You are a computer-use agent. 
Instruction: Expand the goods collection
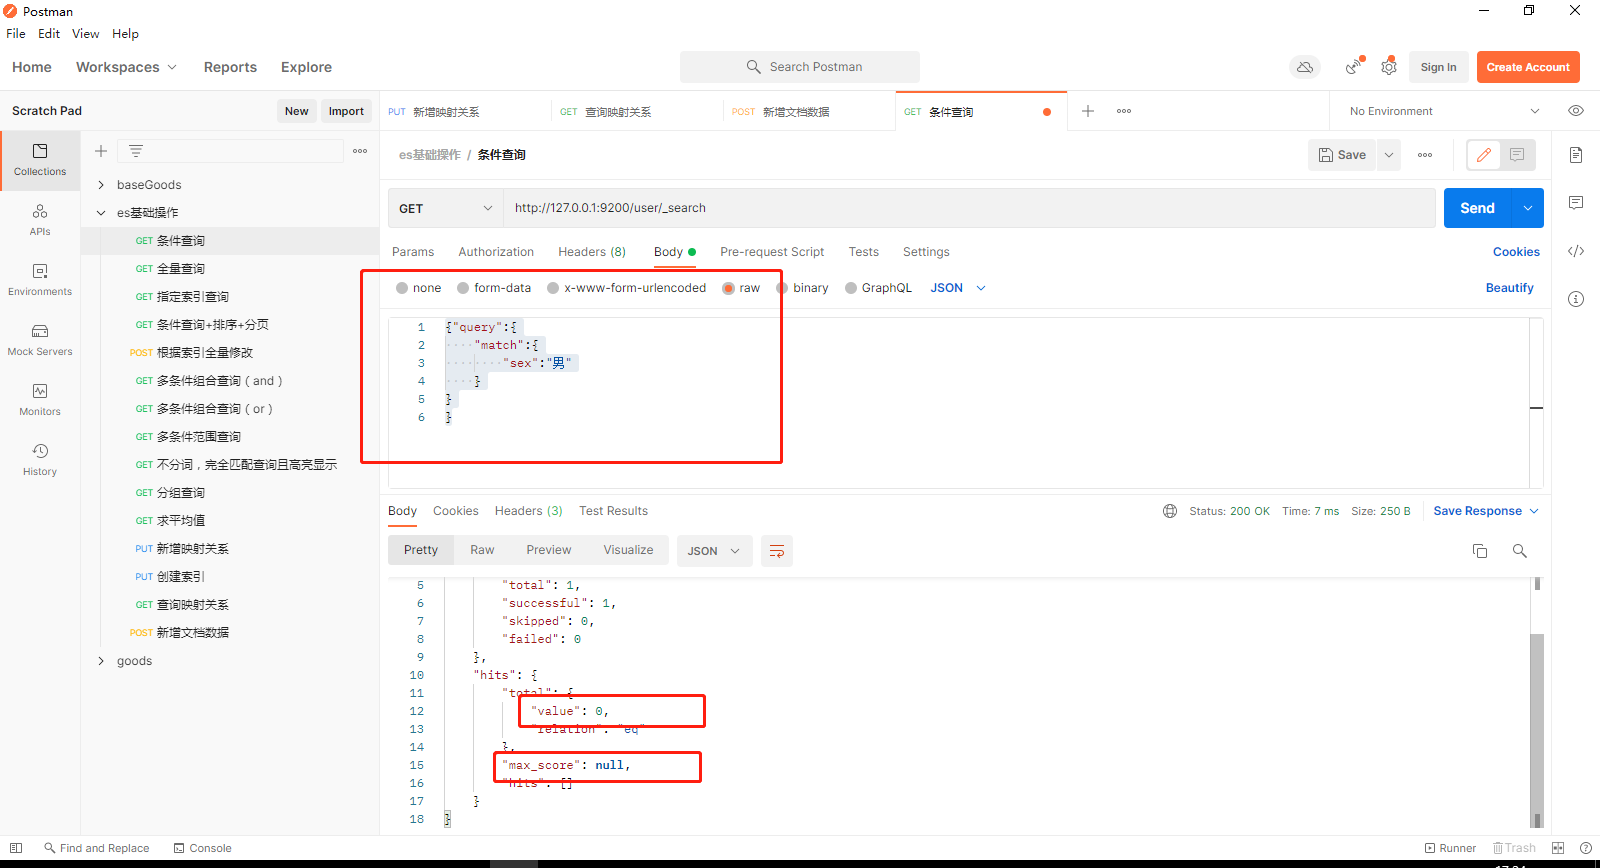coord(101,661)
